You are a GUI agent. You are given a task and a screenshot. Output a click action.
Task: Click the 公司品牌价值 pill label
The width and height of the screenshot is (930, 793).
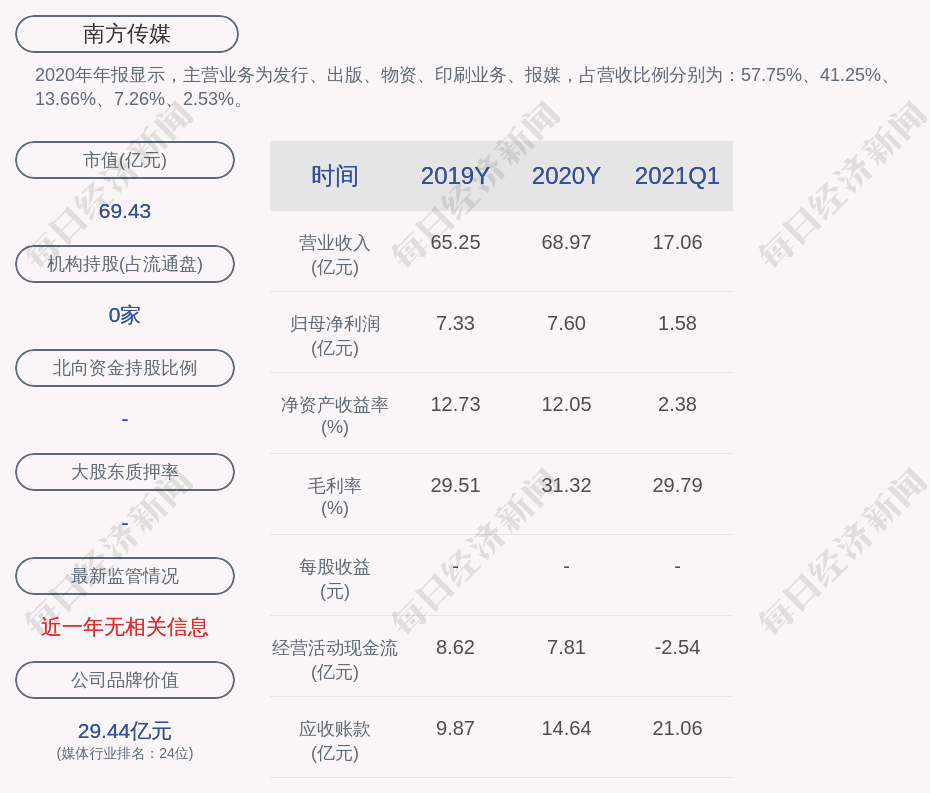point(125,680)
